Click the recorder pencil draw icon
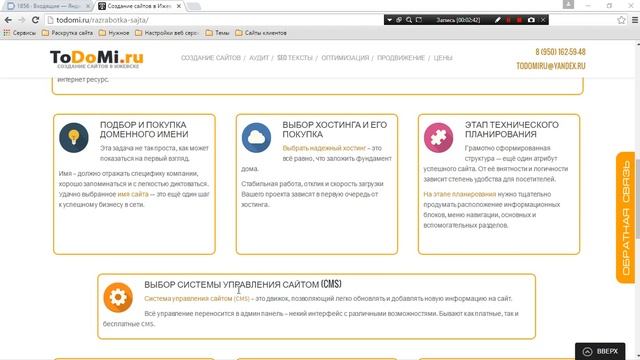Viewport: 640px width, 360px height. (x=498, y=20)
